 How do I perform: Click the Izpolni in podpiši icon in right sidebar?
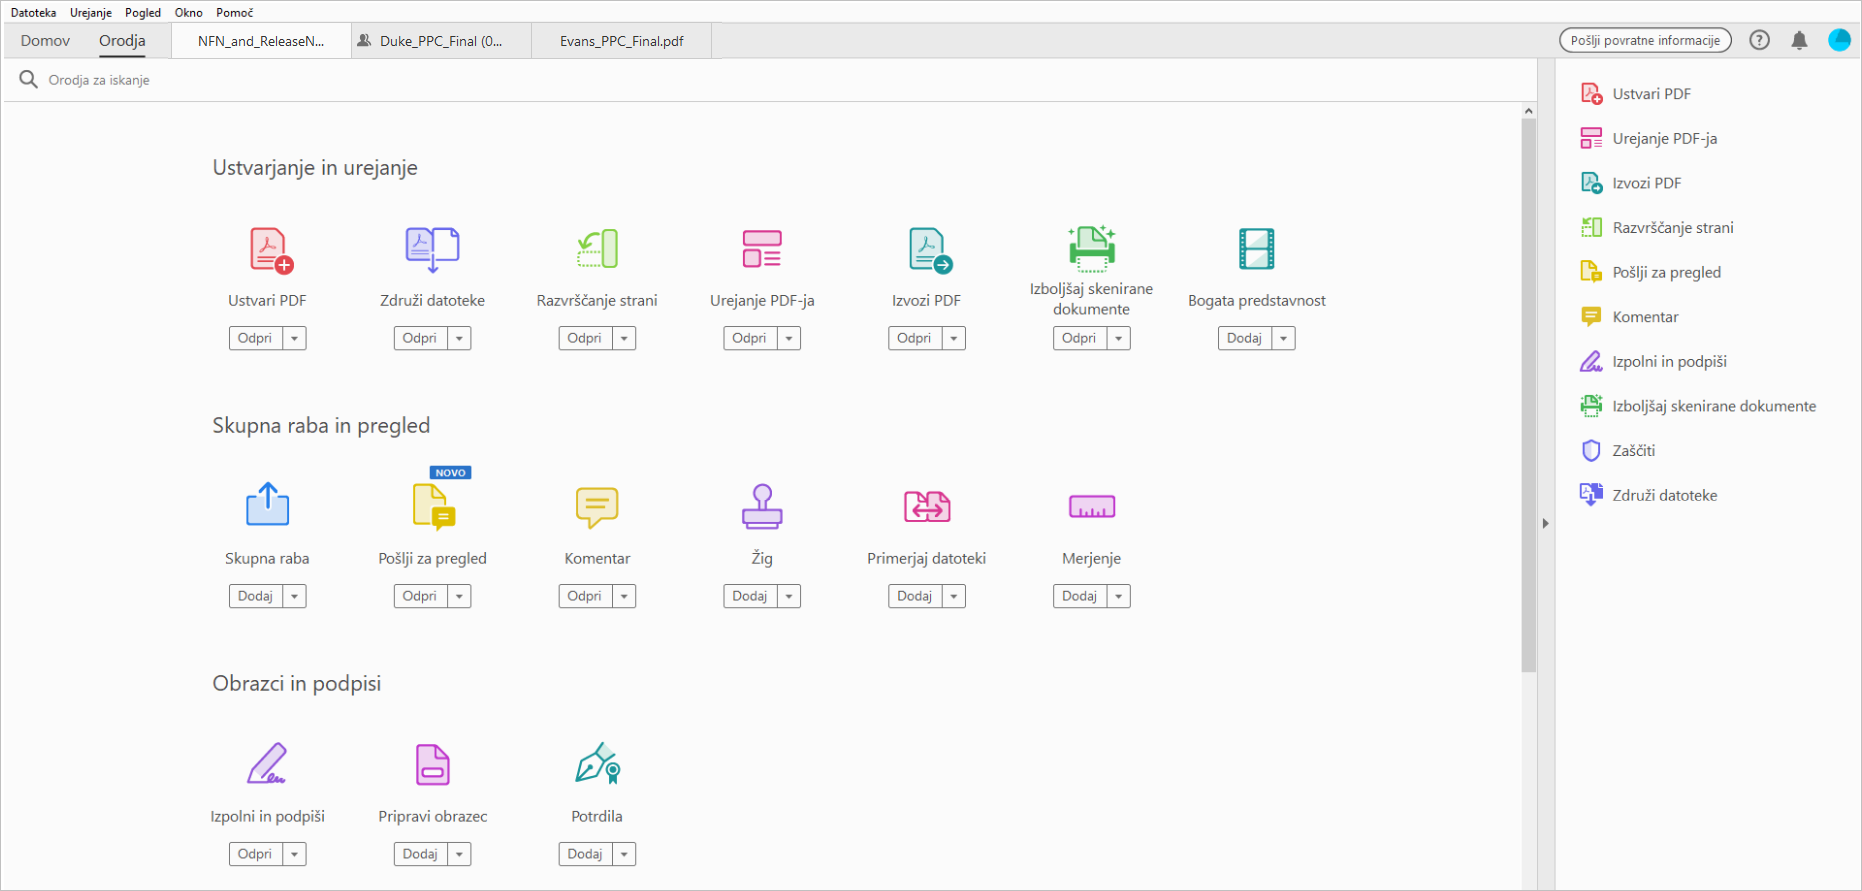[x=1591, y=362]
